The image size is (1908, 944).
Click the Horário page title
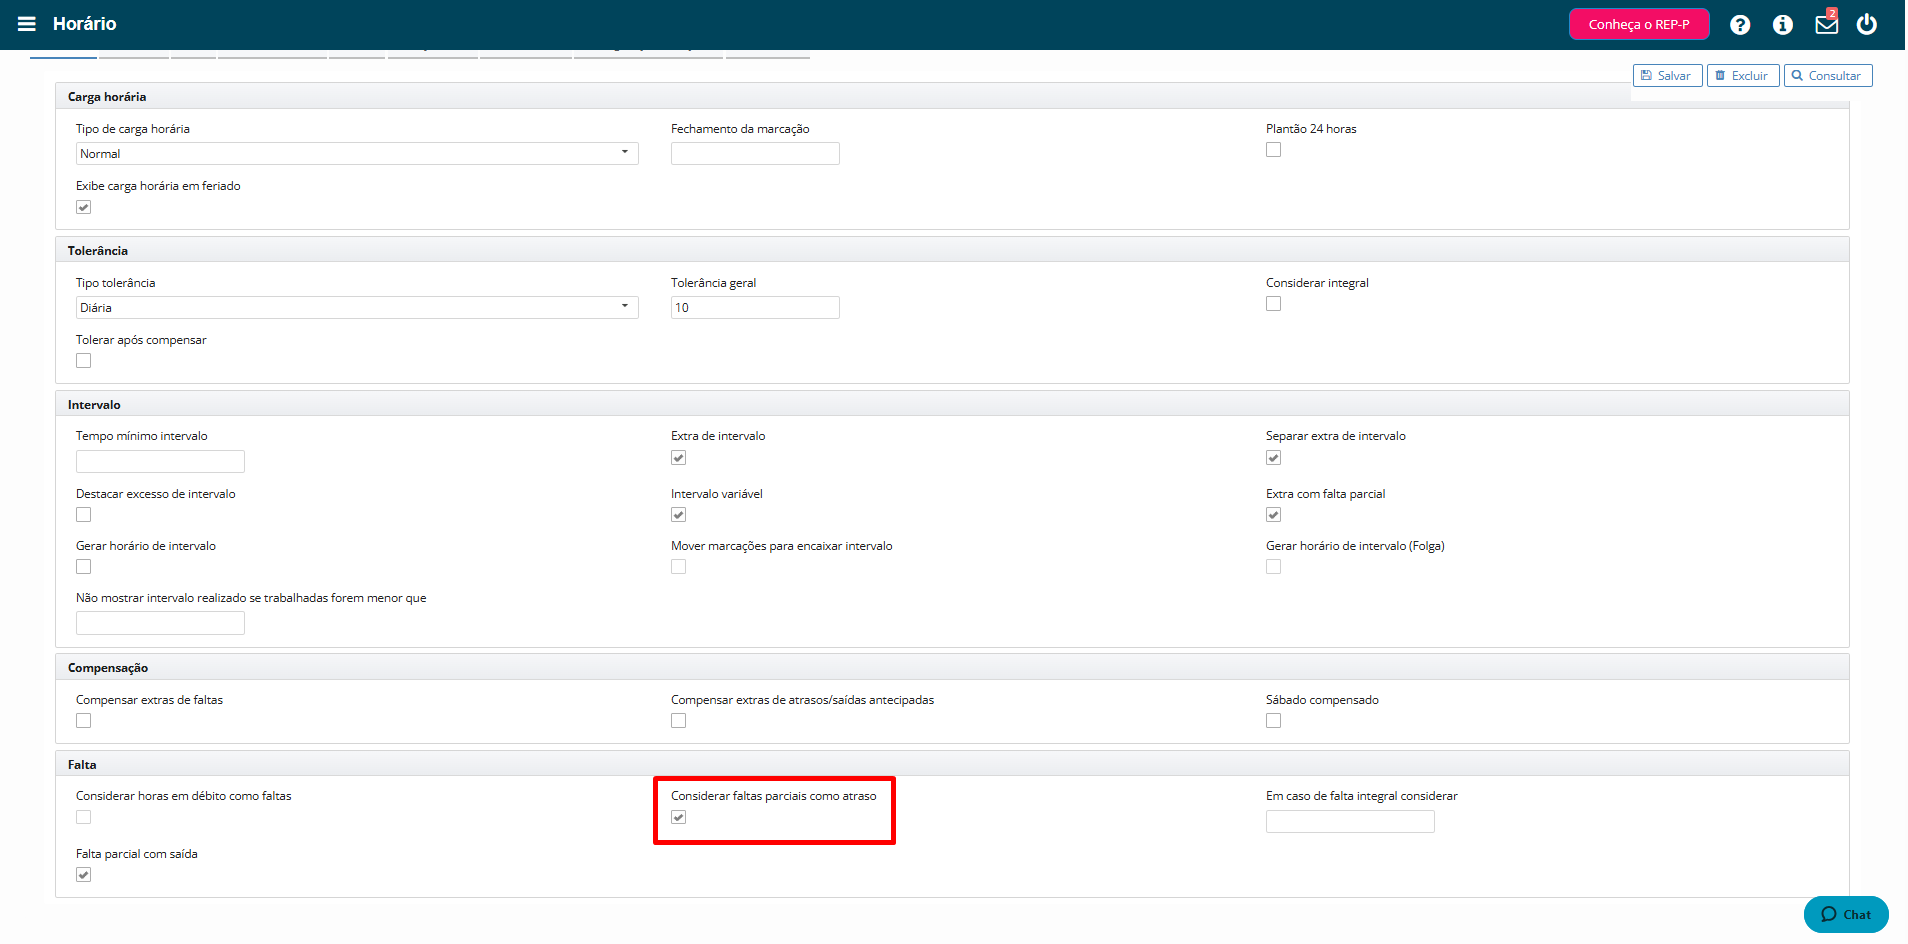tap(84, 24)
